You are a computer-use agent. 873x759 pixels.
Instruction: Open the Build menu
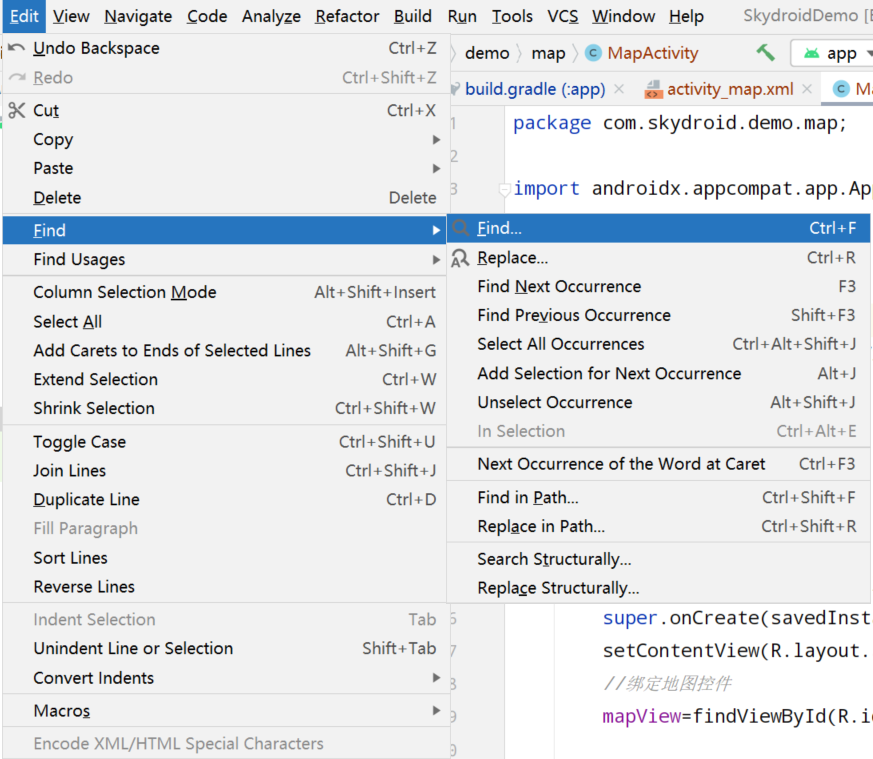(x=413, y=16)
